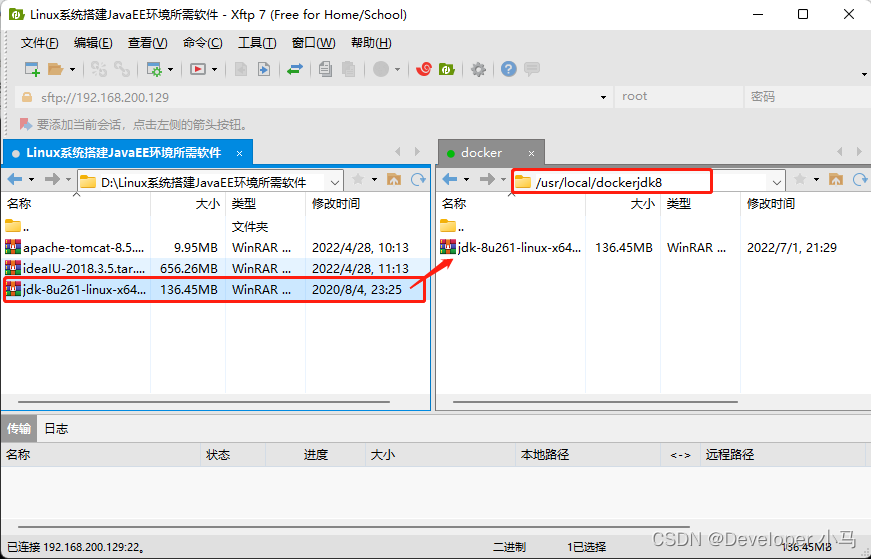Close the docker tab
This screenshot has height=559, width=871.
tap(532, 153)
